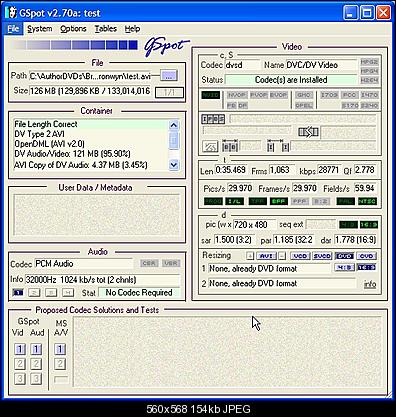The height and width of the screenshot is (417, 396).
Task: Click the I709 indicator
Action: pos(329,95)
